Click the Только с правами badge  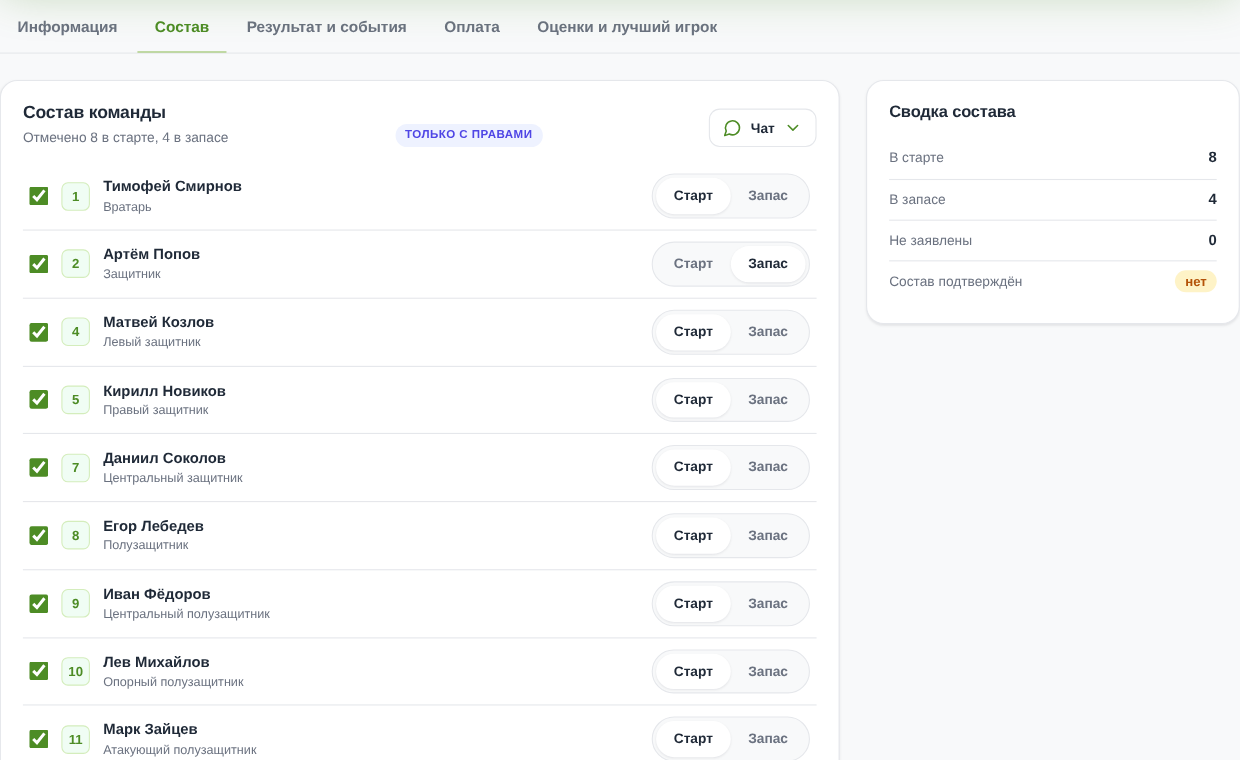coord(469,135)
